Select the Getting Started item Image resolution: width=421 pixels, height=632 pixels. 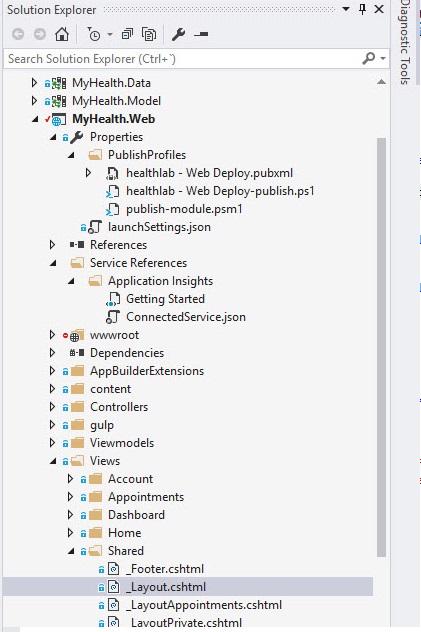(x=165, y=299)
